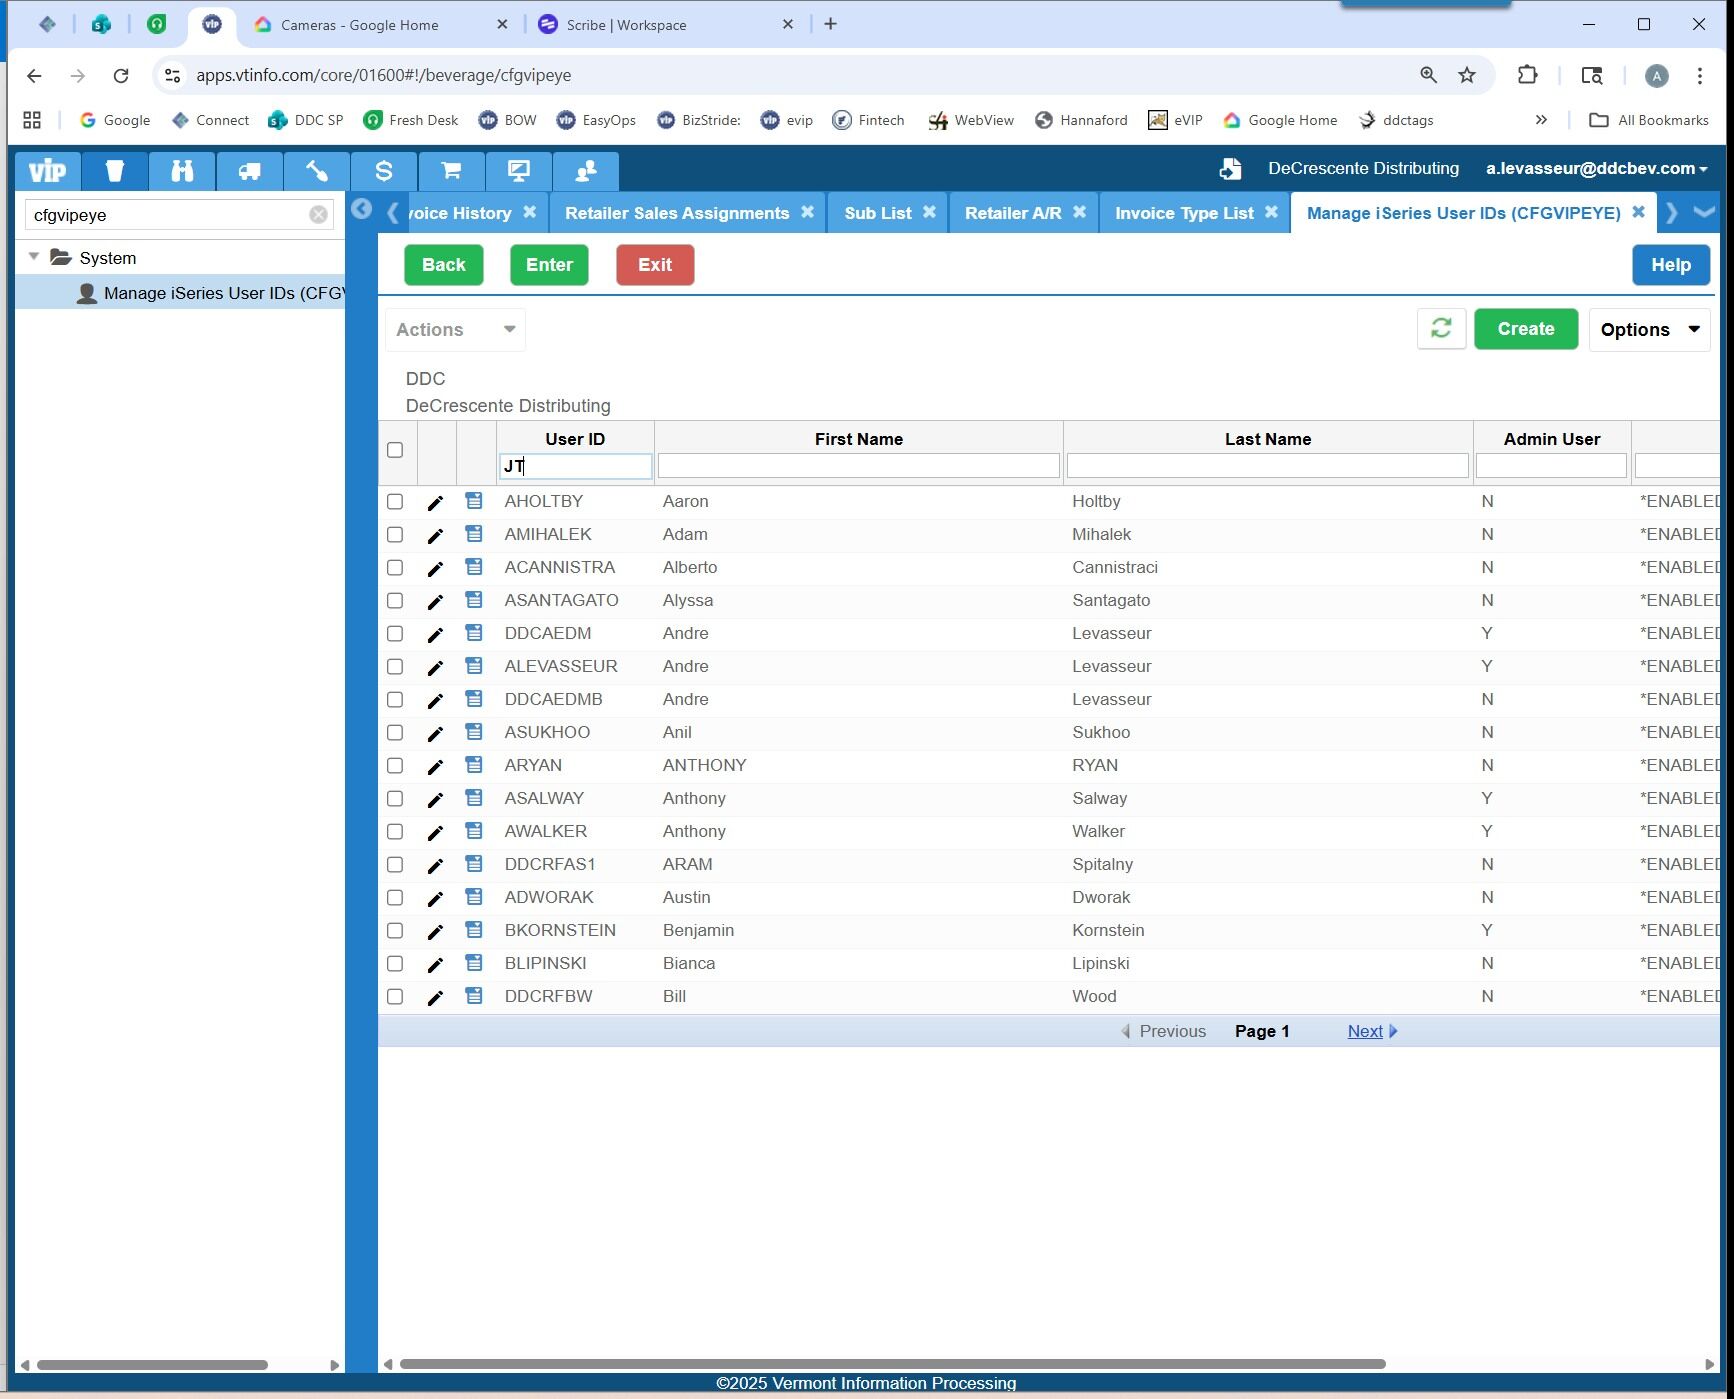
Task: Select the dollar sign toolbar icon
Action: pyautogui.click(x=384, y=171)
